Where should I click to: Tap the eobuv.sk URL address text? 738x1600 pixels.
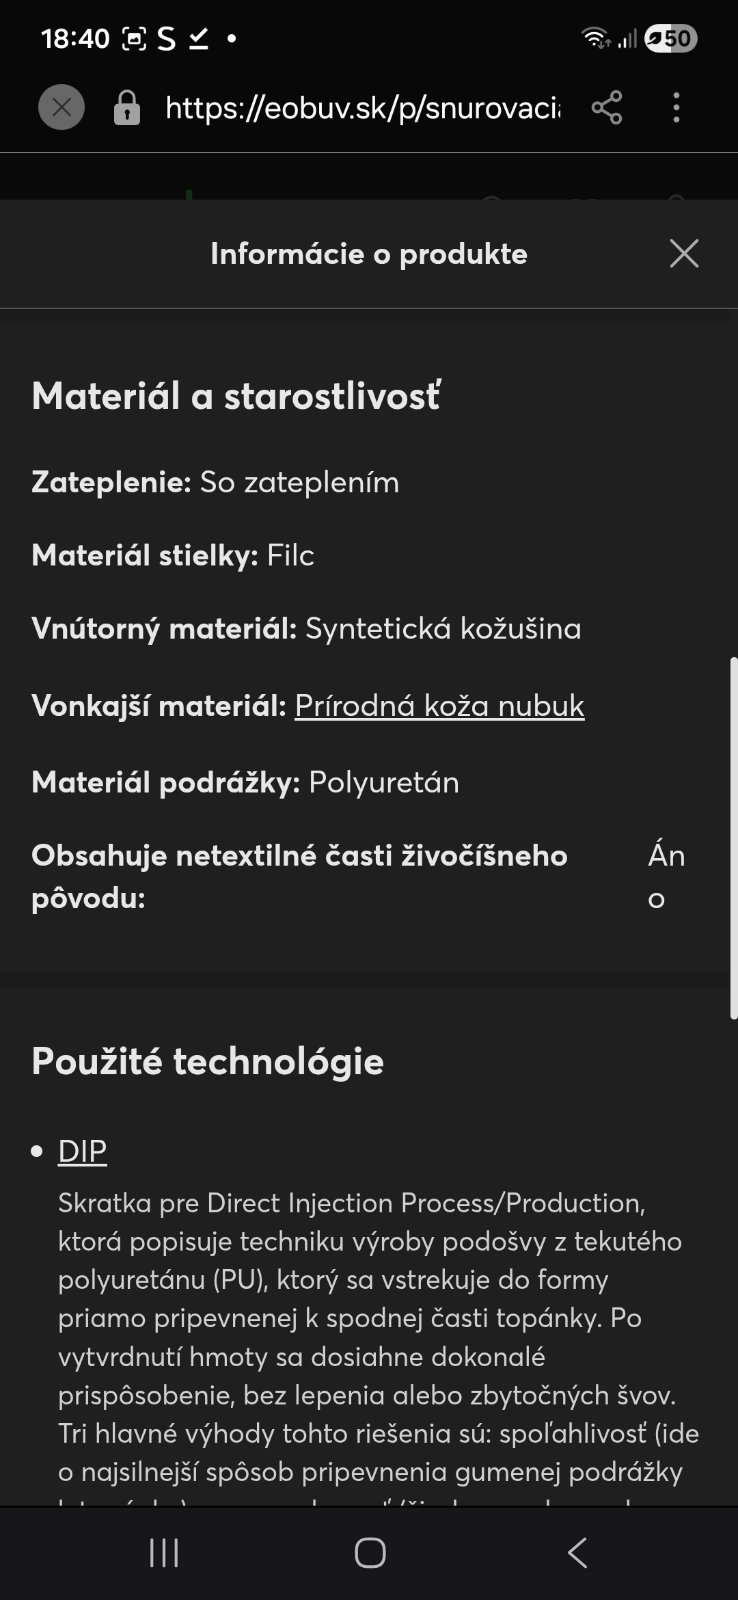click(x=362, y=107)
